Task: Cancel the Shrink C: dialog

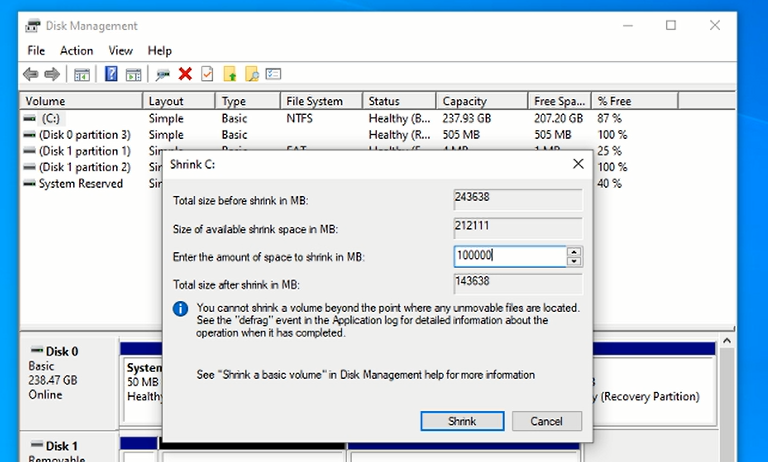Action: (x=546, y=421)
